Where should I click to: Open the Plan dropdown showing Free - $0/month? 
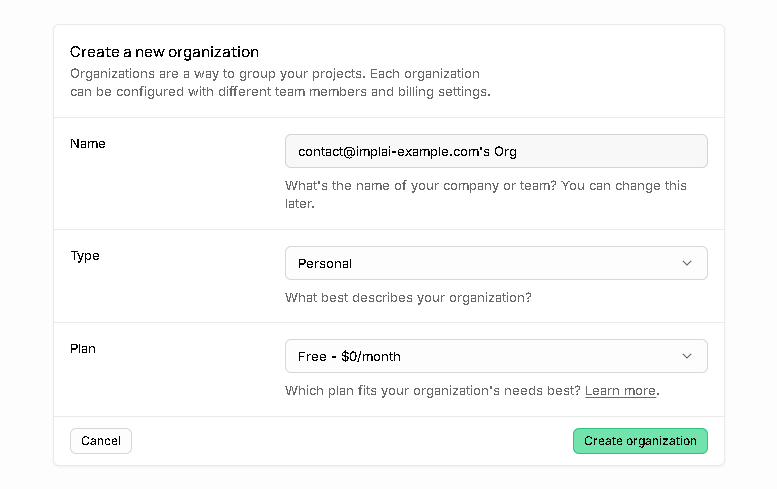[x=496, y=356]
